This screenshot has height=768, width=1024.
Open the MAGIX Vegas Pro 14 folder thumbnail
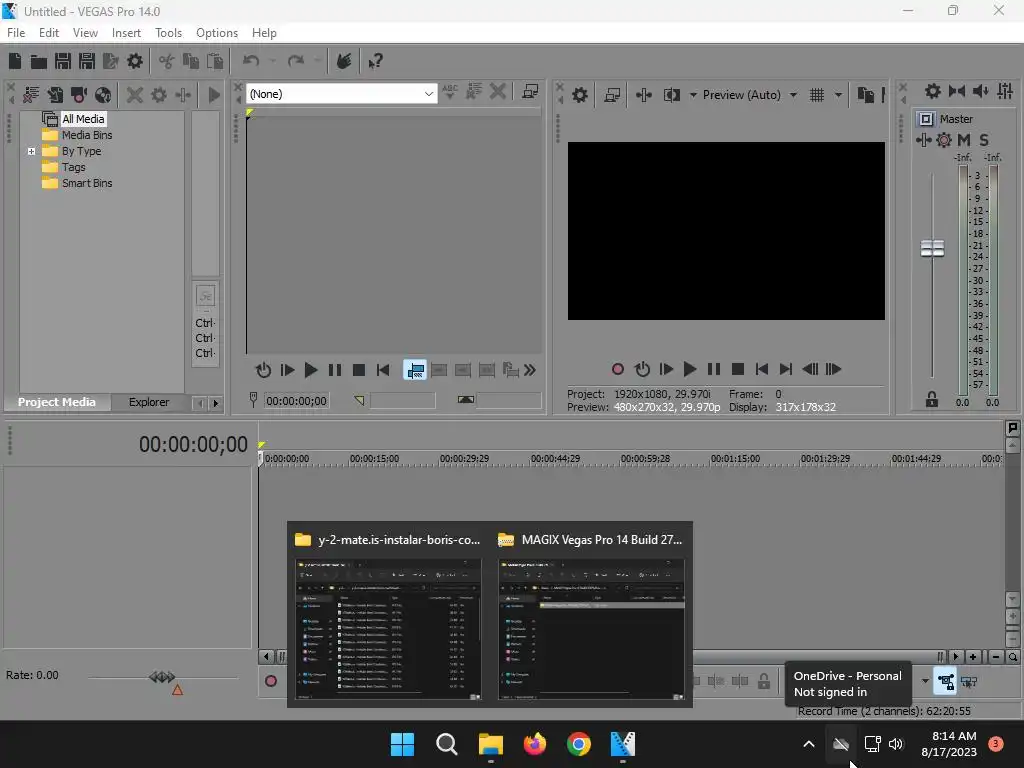(x=591, y=630)
